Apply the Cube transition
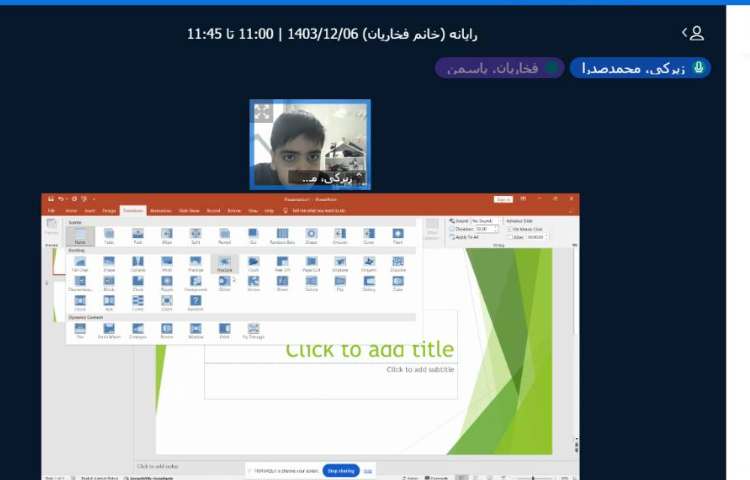Image resolution: width=750 pixels, height=480 pixels. tap(397, 283)
